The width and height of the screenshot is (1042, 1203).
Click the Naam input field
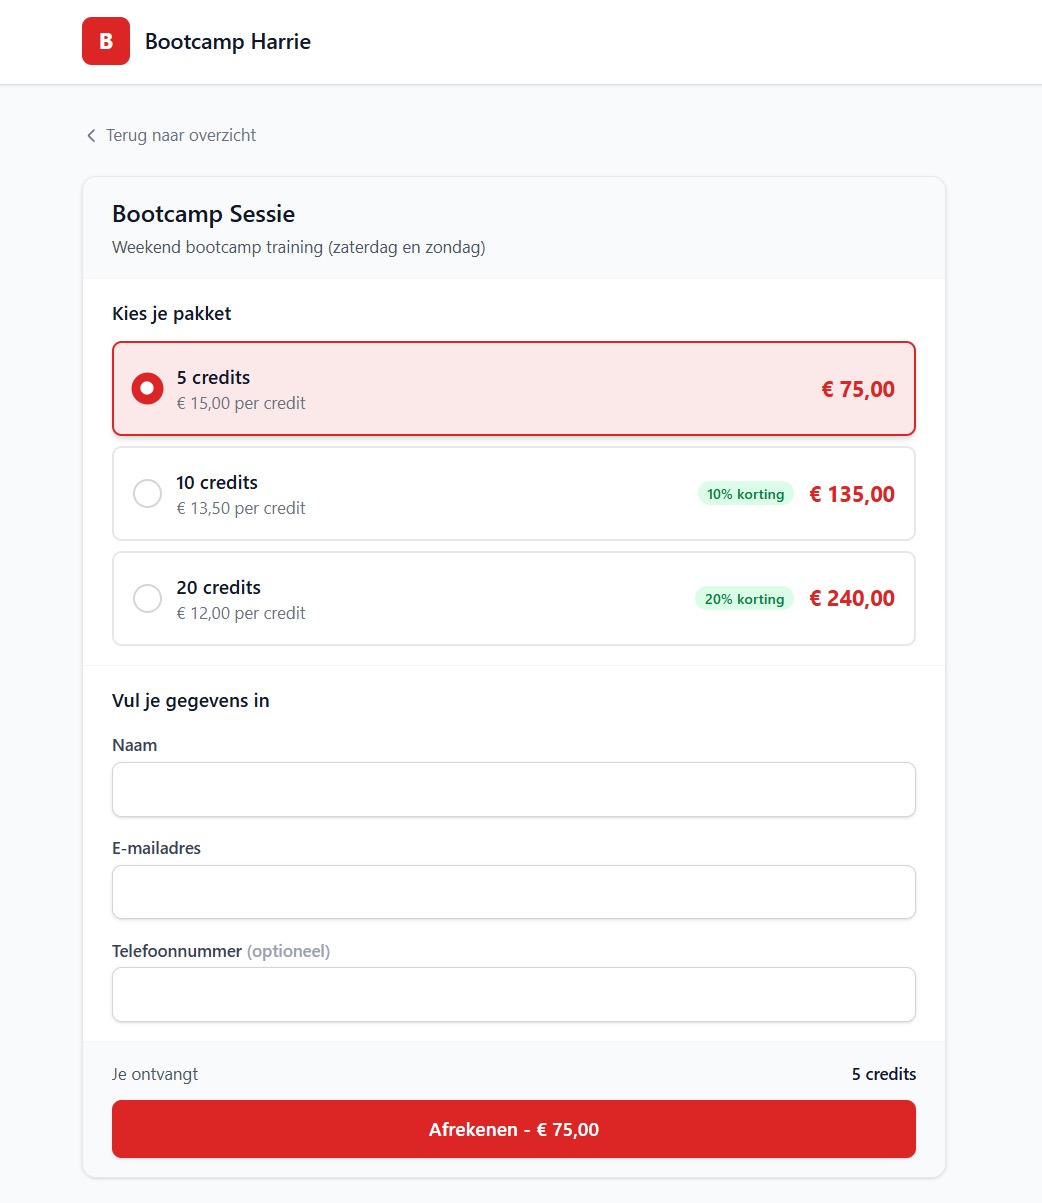coord(513,789)
